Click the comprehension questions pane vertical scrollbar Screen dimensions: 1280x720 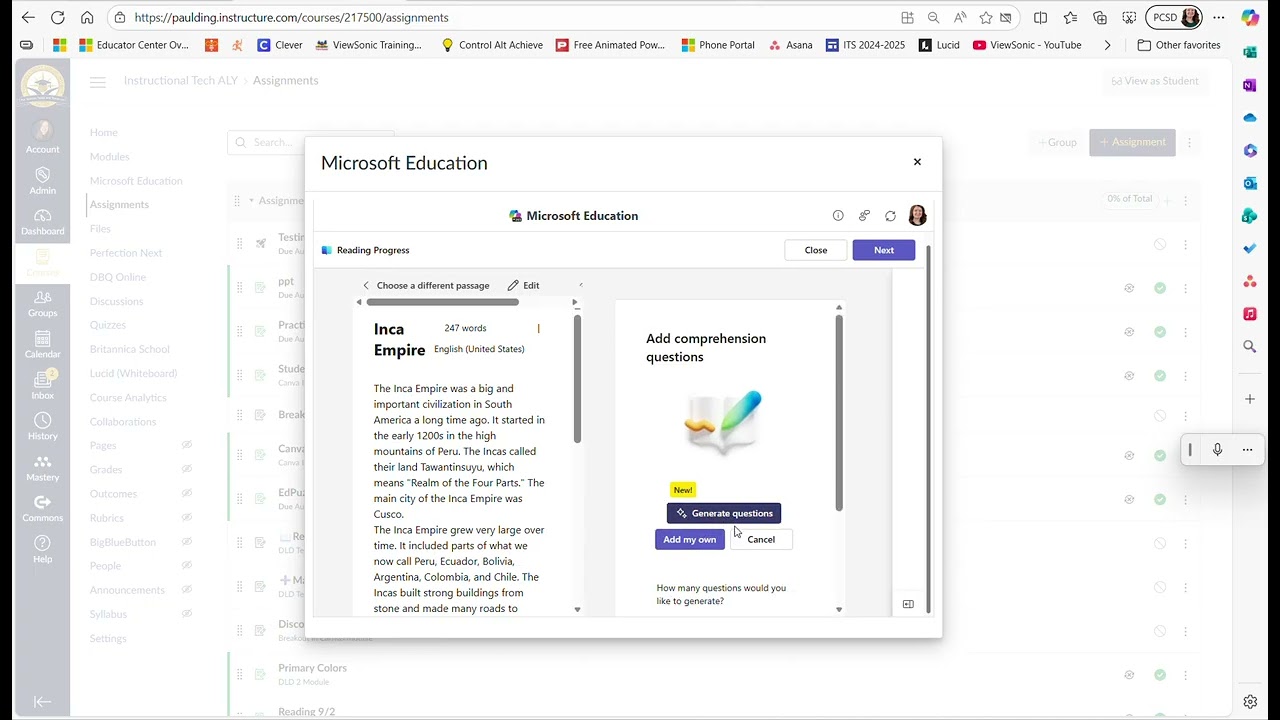(x=839, y=412)
